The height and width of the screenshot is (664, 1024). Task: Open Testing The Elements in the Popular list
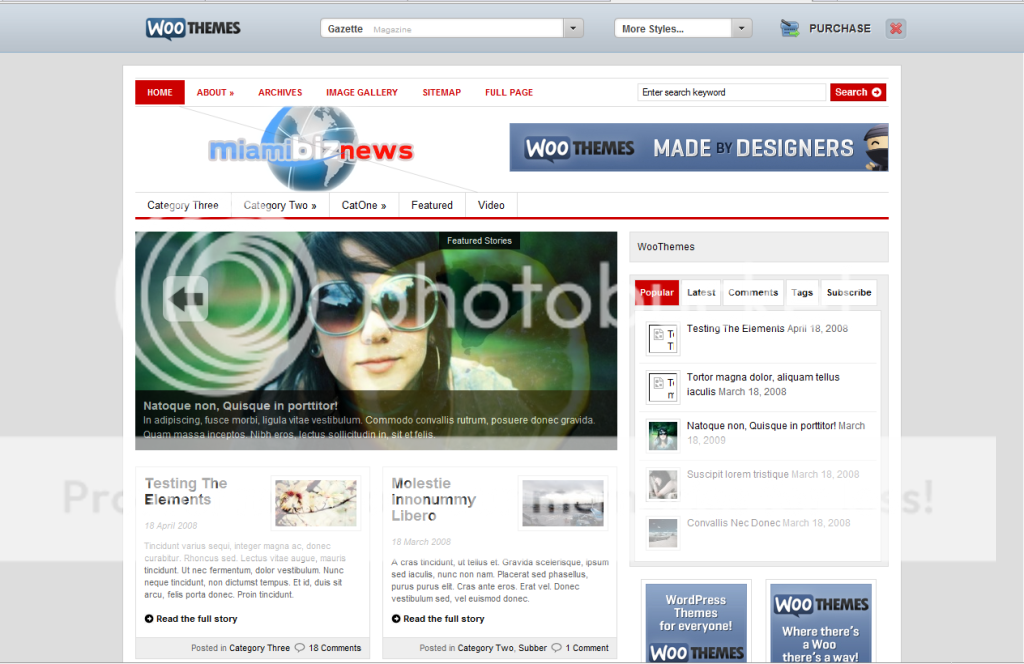735,328
